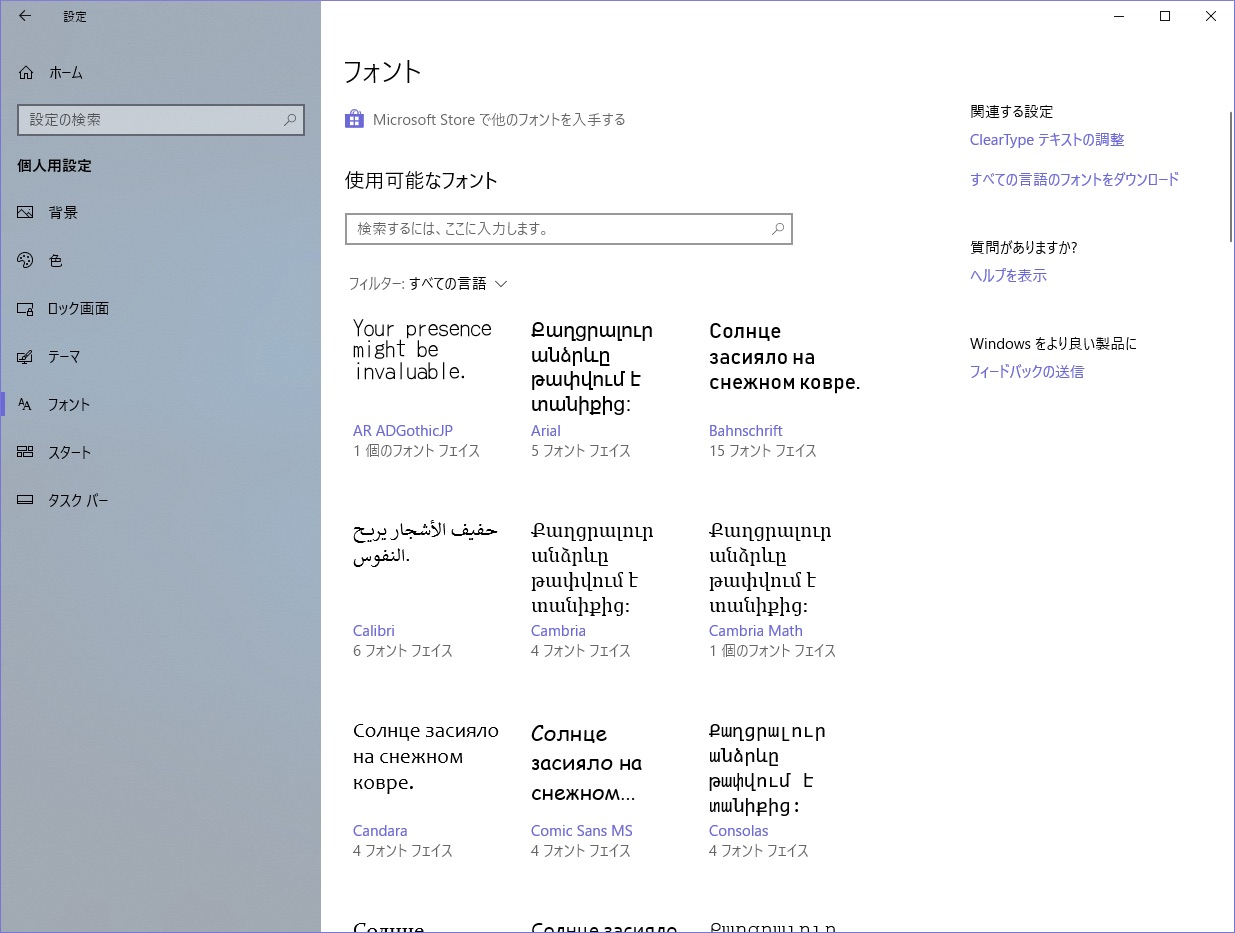
Task: Click the back arrow in the title bar
Action: coord(25,16)
